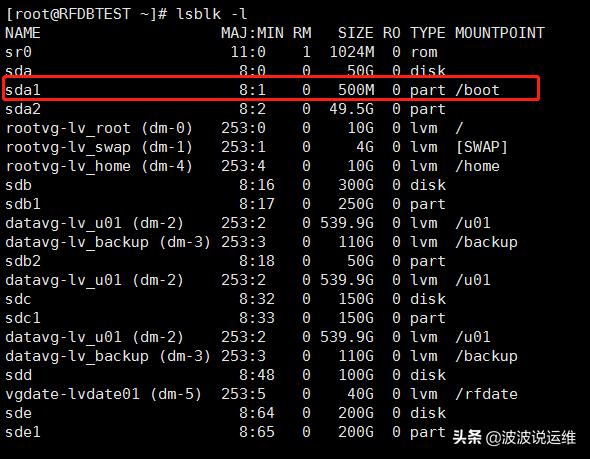Click the 'rom' type entry
Viewport: 590px width, 459px height.
[x=424, y=52]
